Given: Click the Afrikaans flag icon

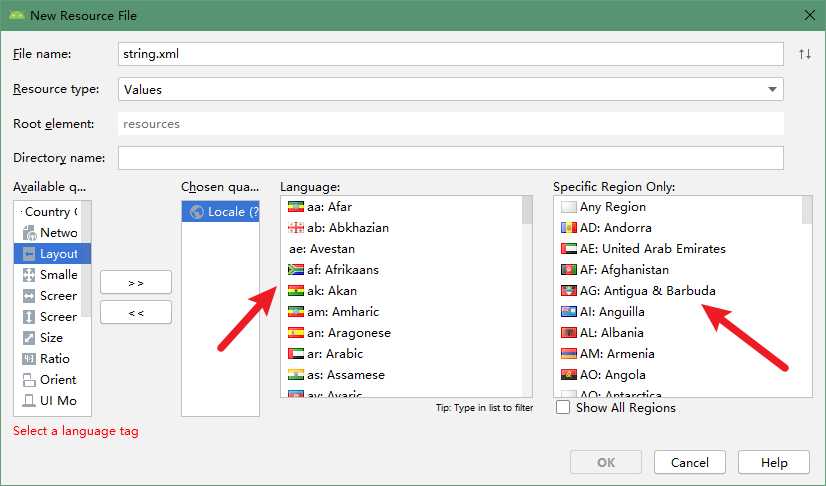Looking at the screenshot, I should (296, 270).
